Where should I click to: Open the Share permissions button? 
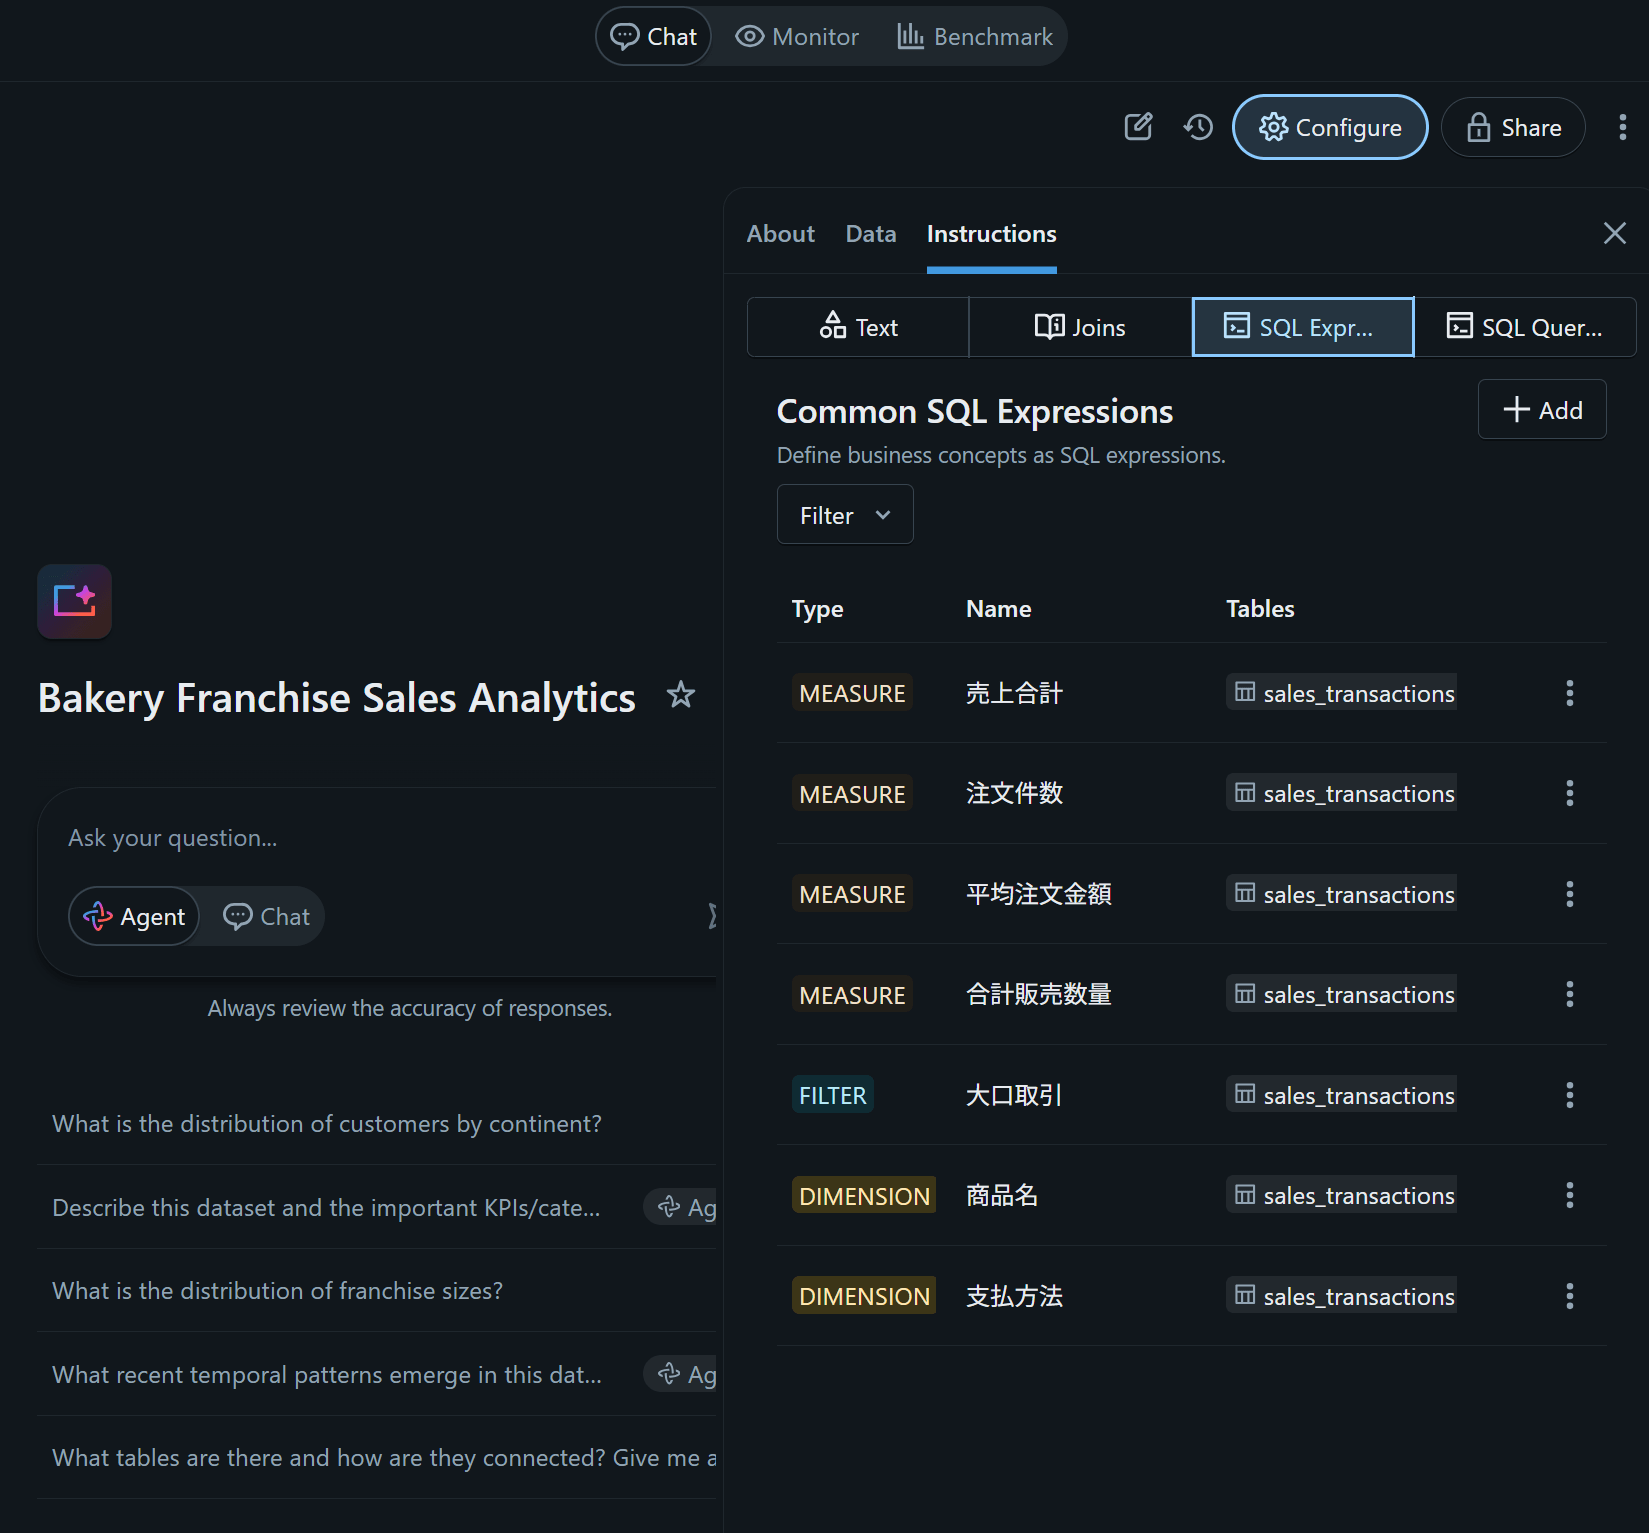tap(1512, 127)
